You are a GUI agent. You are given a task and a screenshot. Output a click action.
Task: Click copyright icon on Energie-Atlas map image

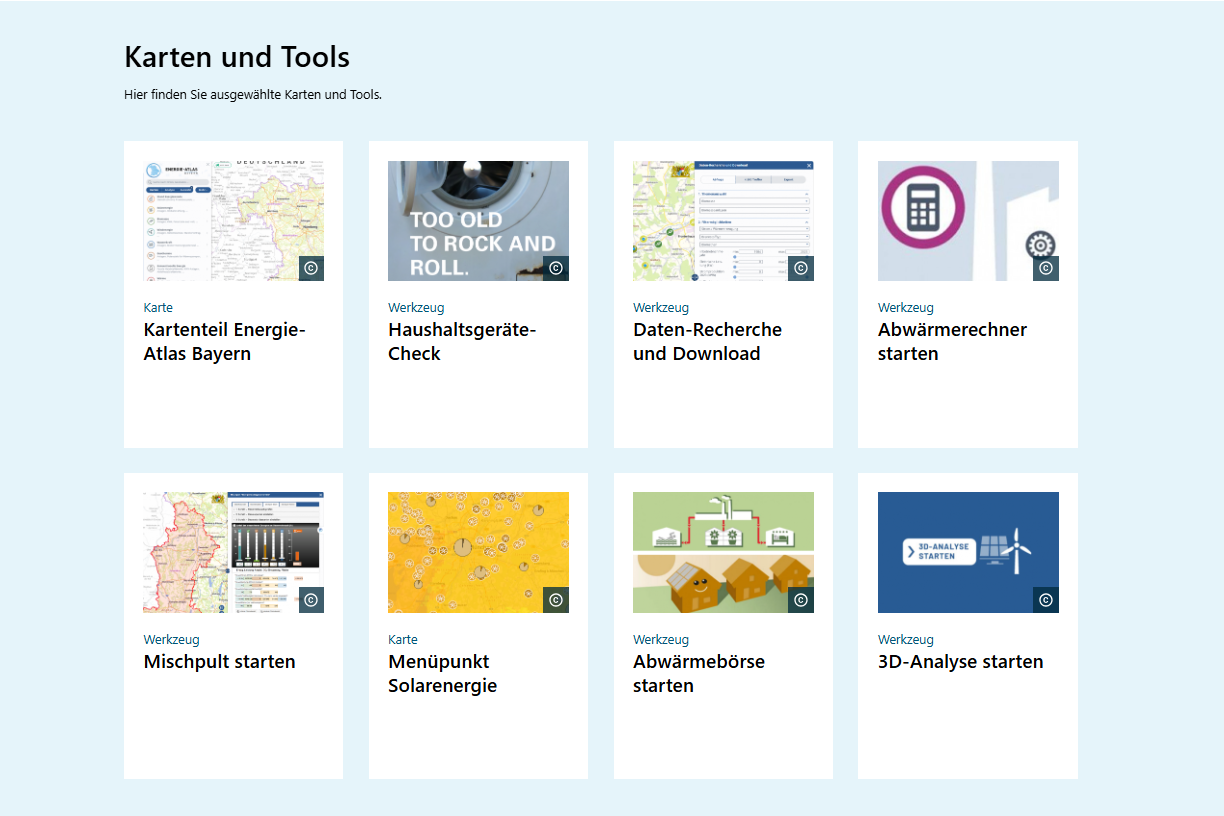311,268
